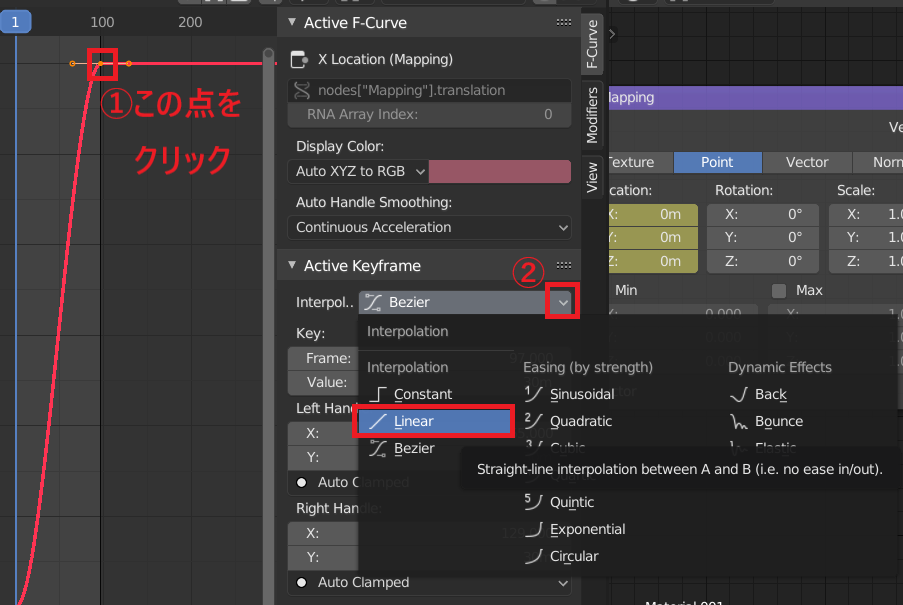Image resolution: width=903 pixels, height=605 pixels.
Task: Open right handle Auto Clamped dropdown
Action: tap(429, 583)
